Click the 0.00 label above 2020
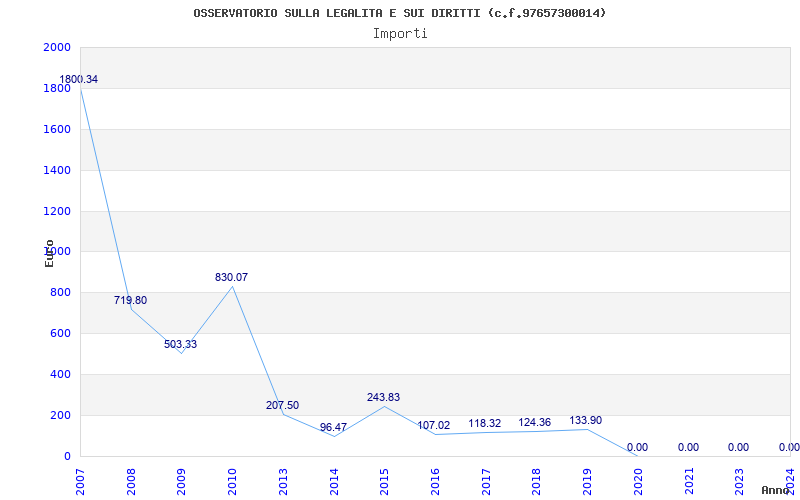The width and height of the screenshot is (800, 500). coord(637,447)
